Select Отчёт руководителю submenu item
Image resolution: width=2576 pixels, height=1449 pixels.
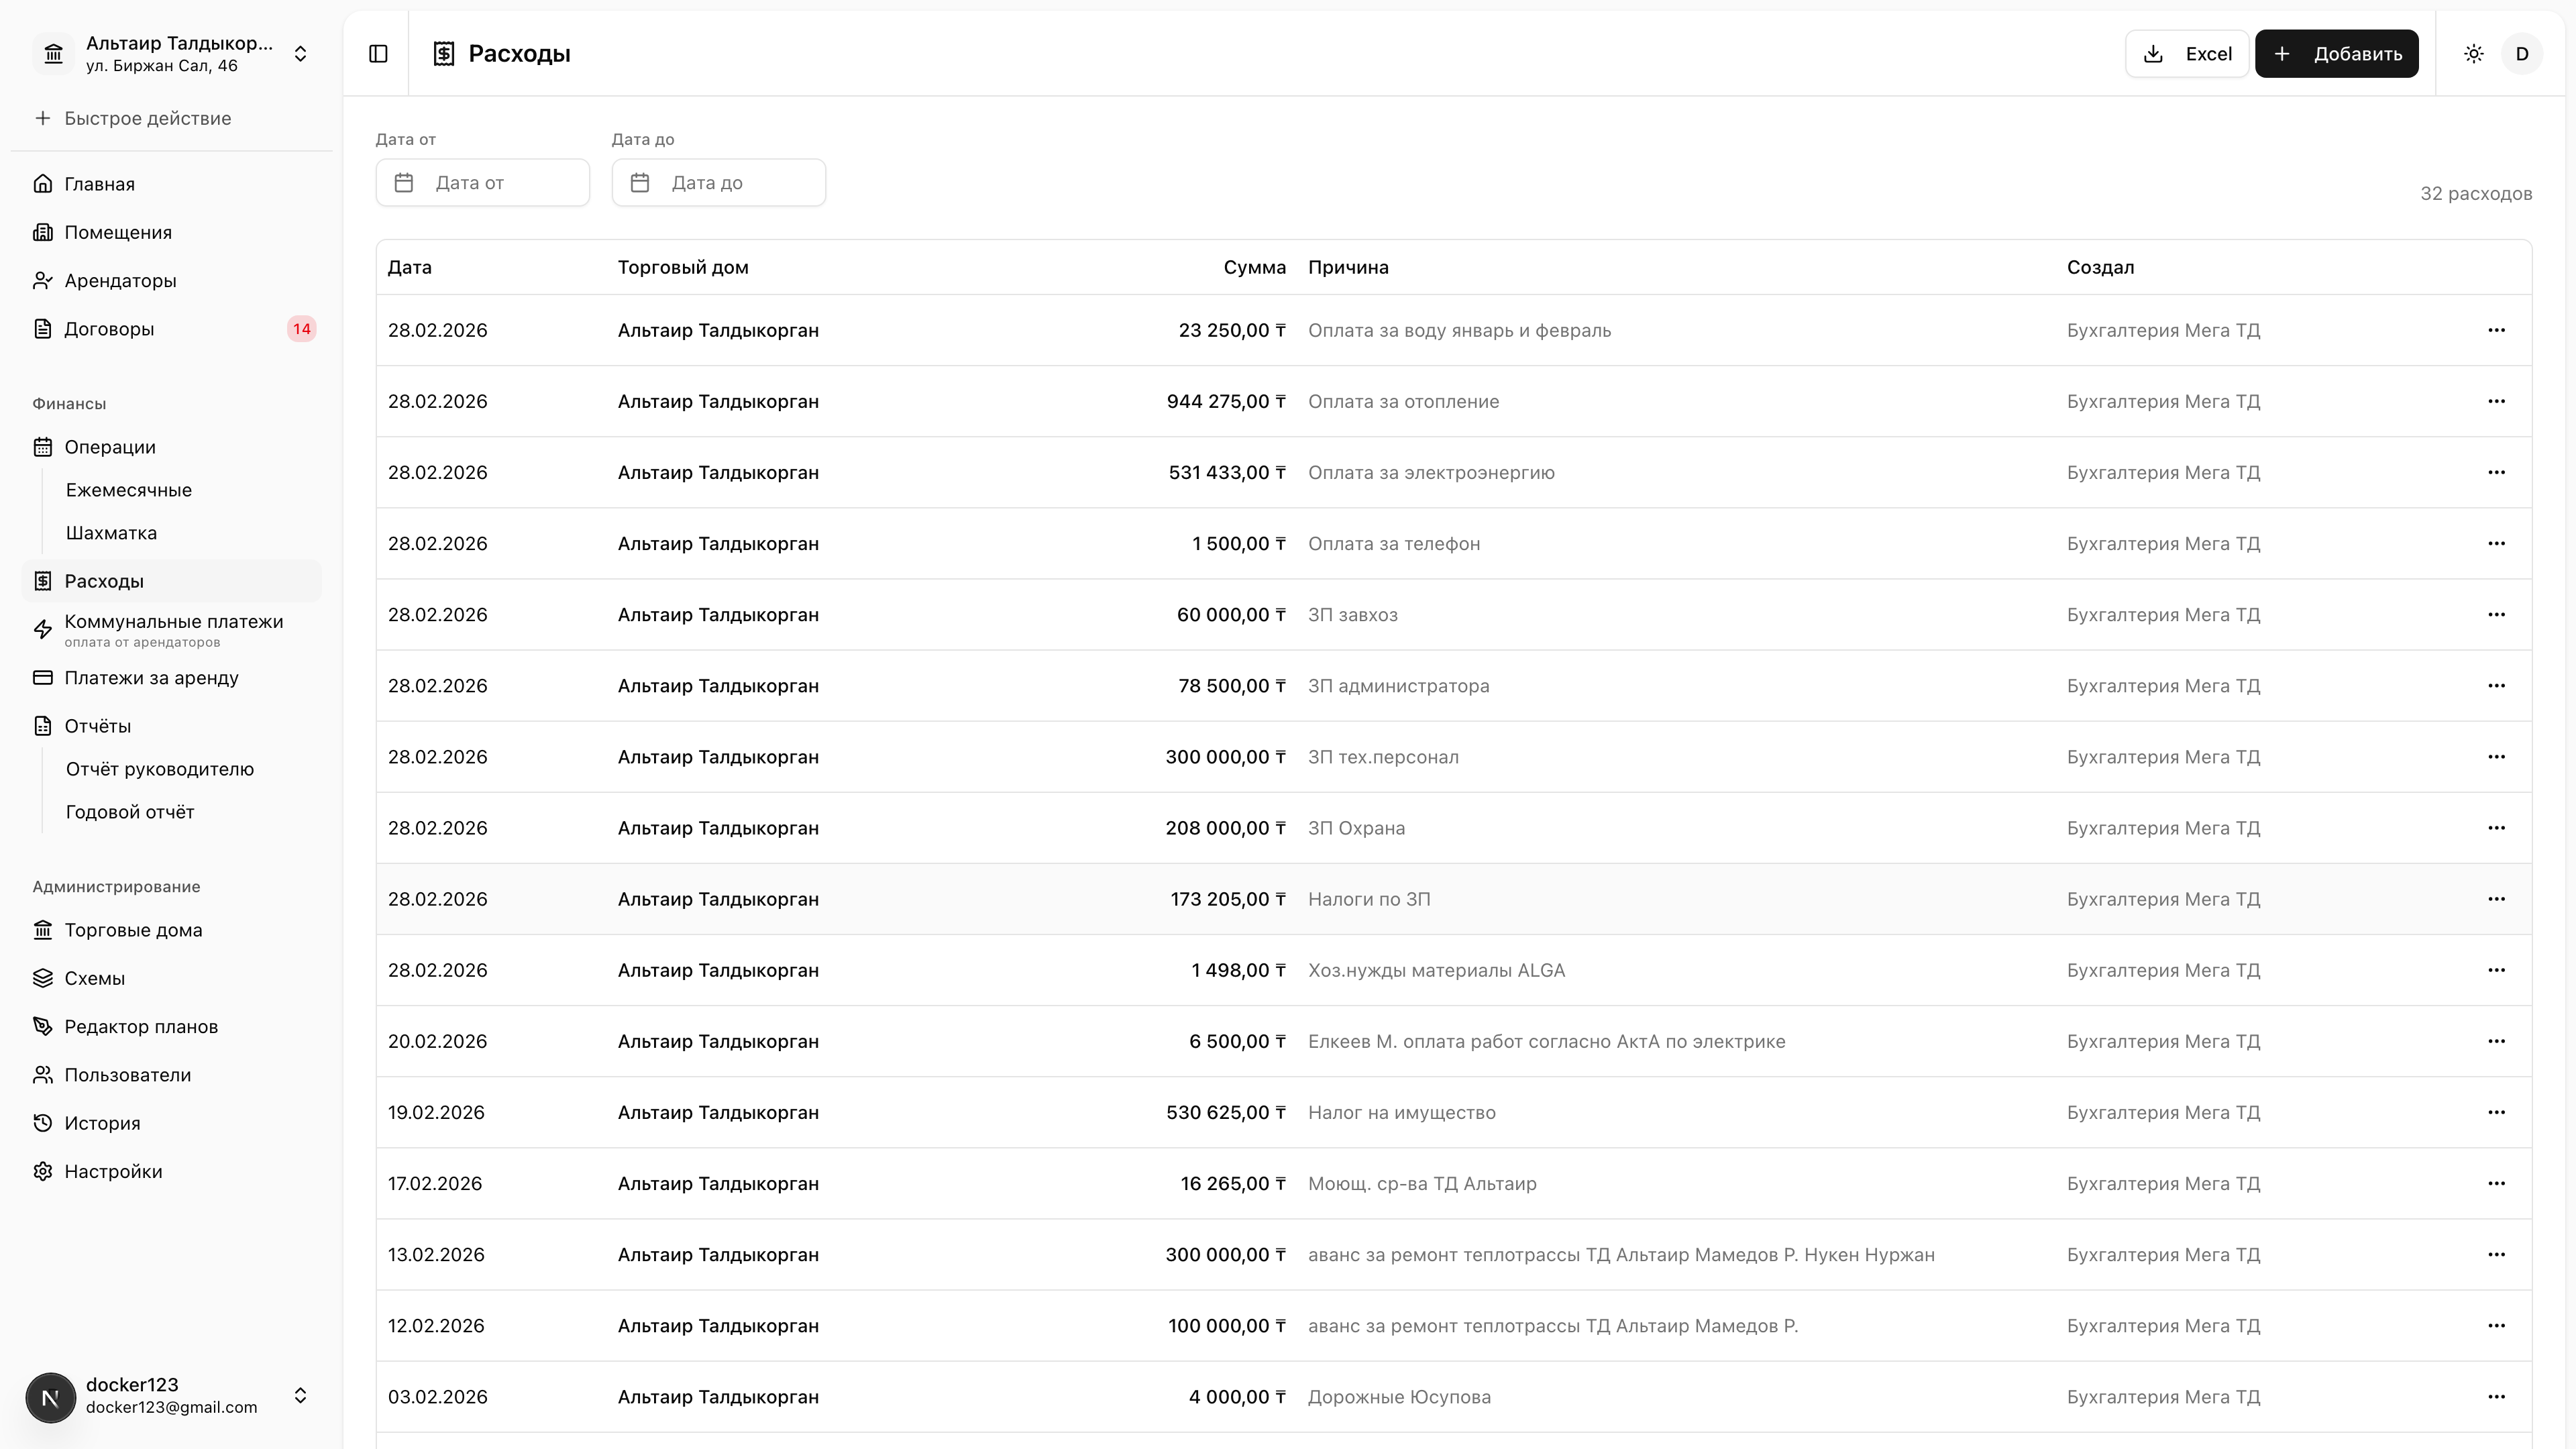pos(160,769)
